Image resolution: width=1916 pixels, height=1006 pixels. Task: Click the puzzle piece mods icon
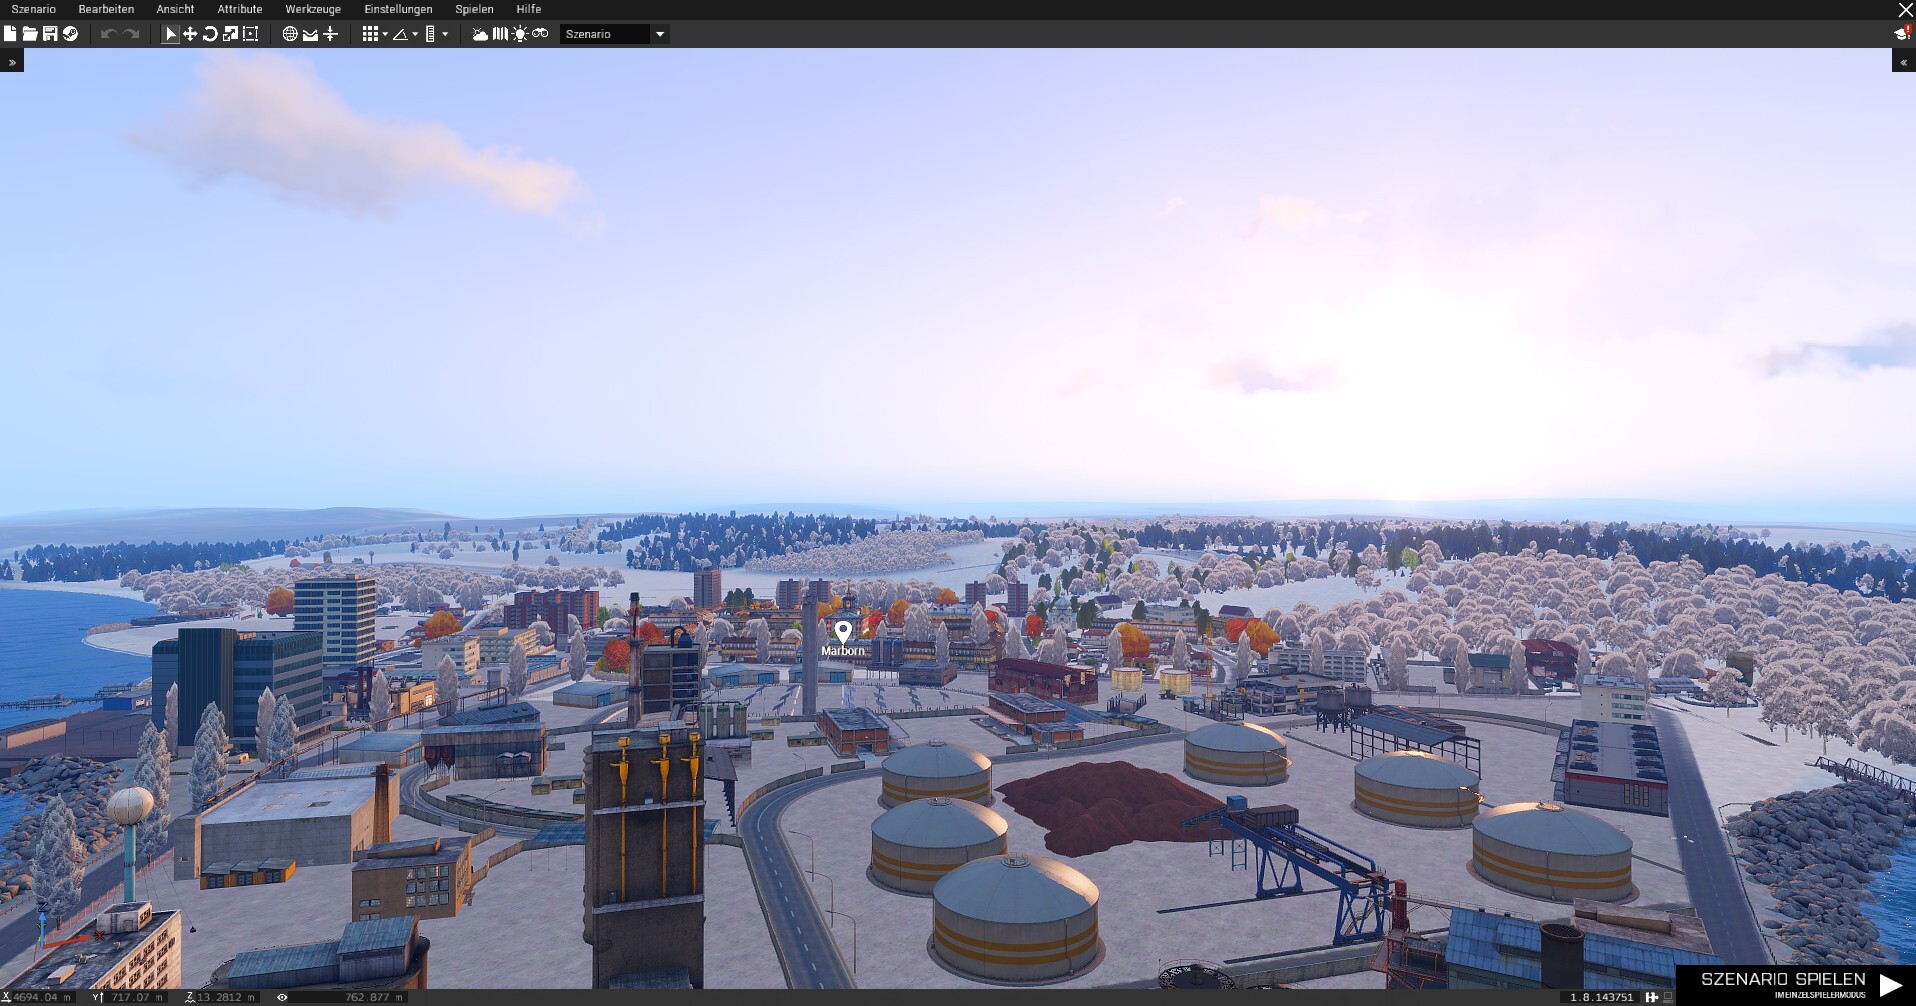1652,997
